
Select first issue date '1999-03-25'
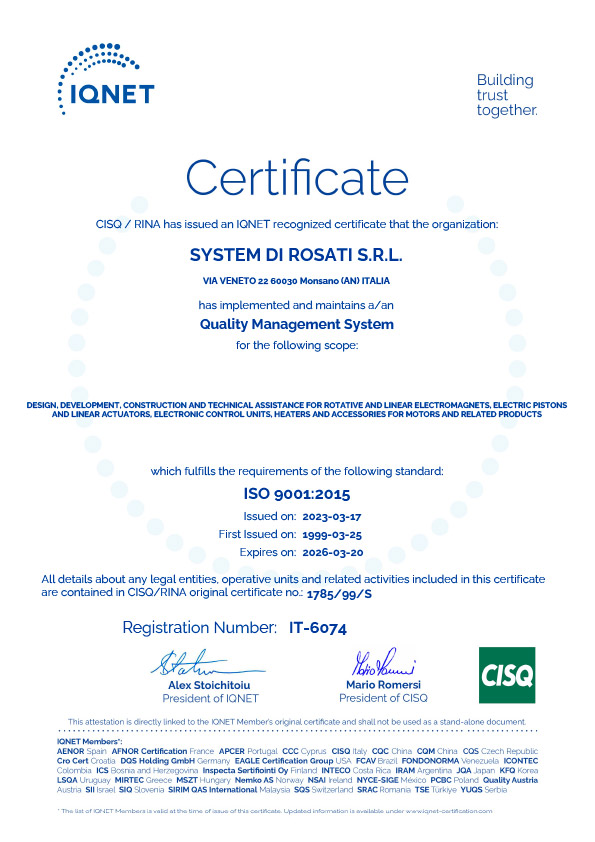(332, 535)
